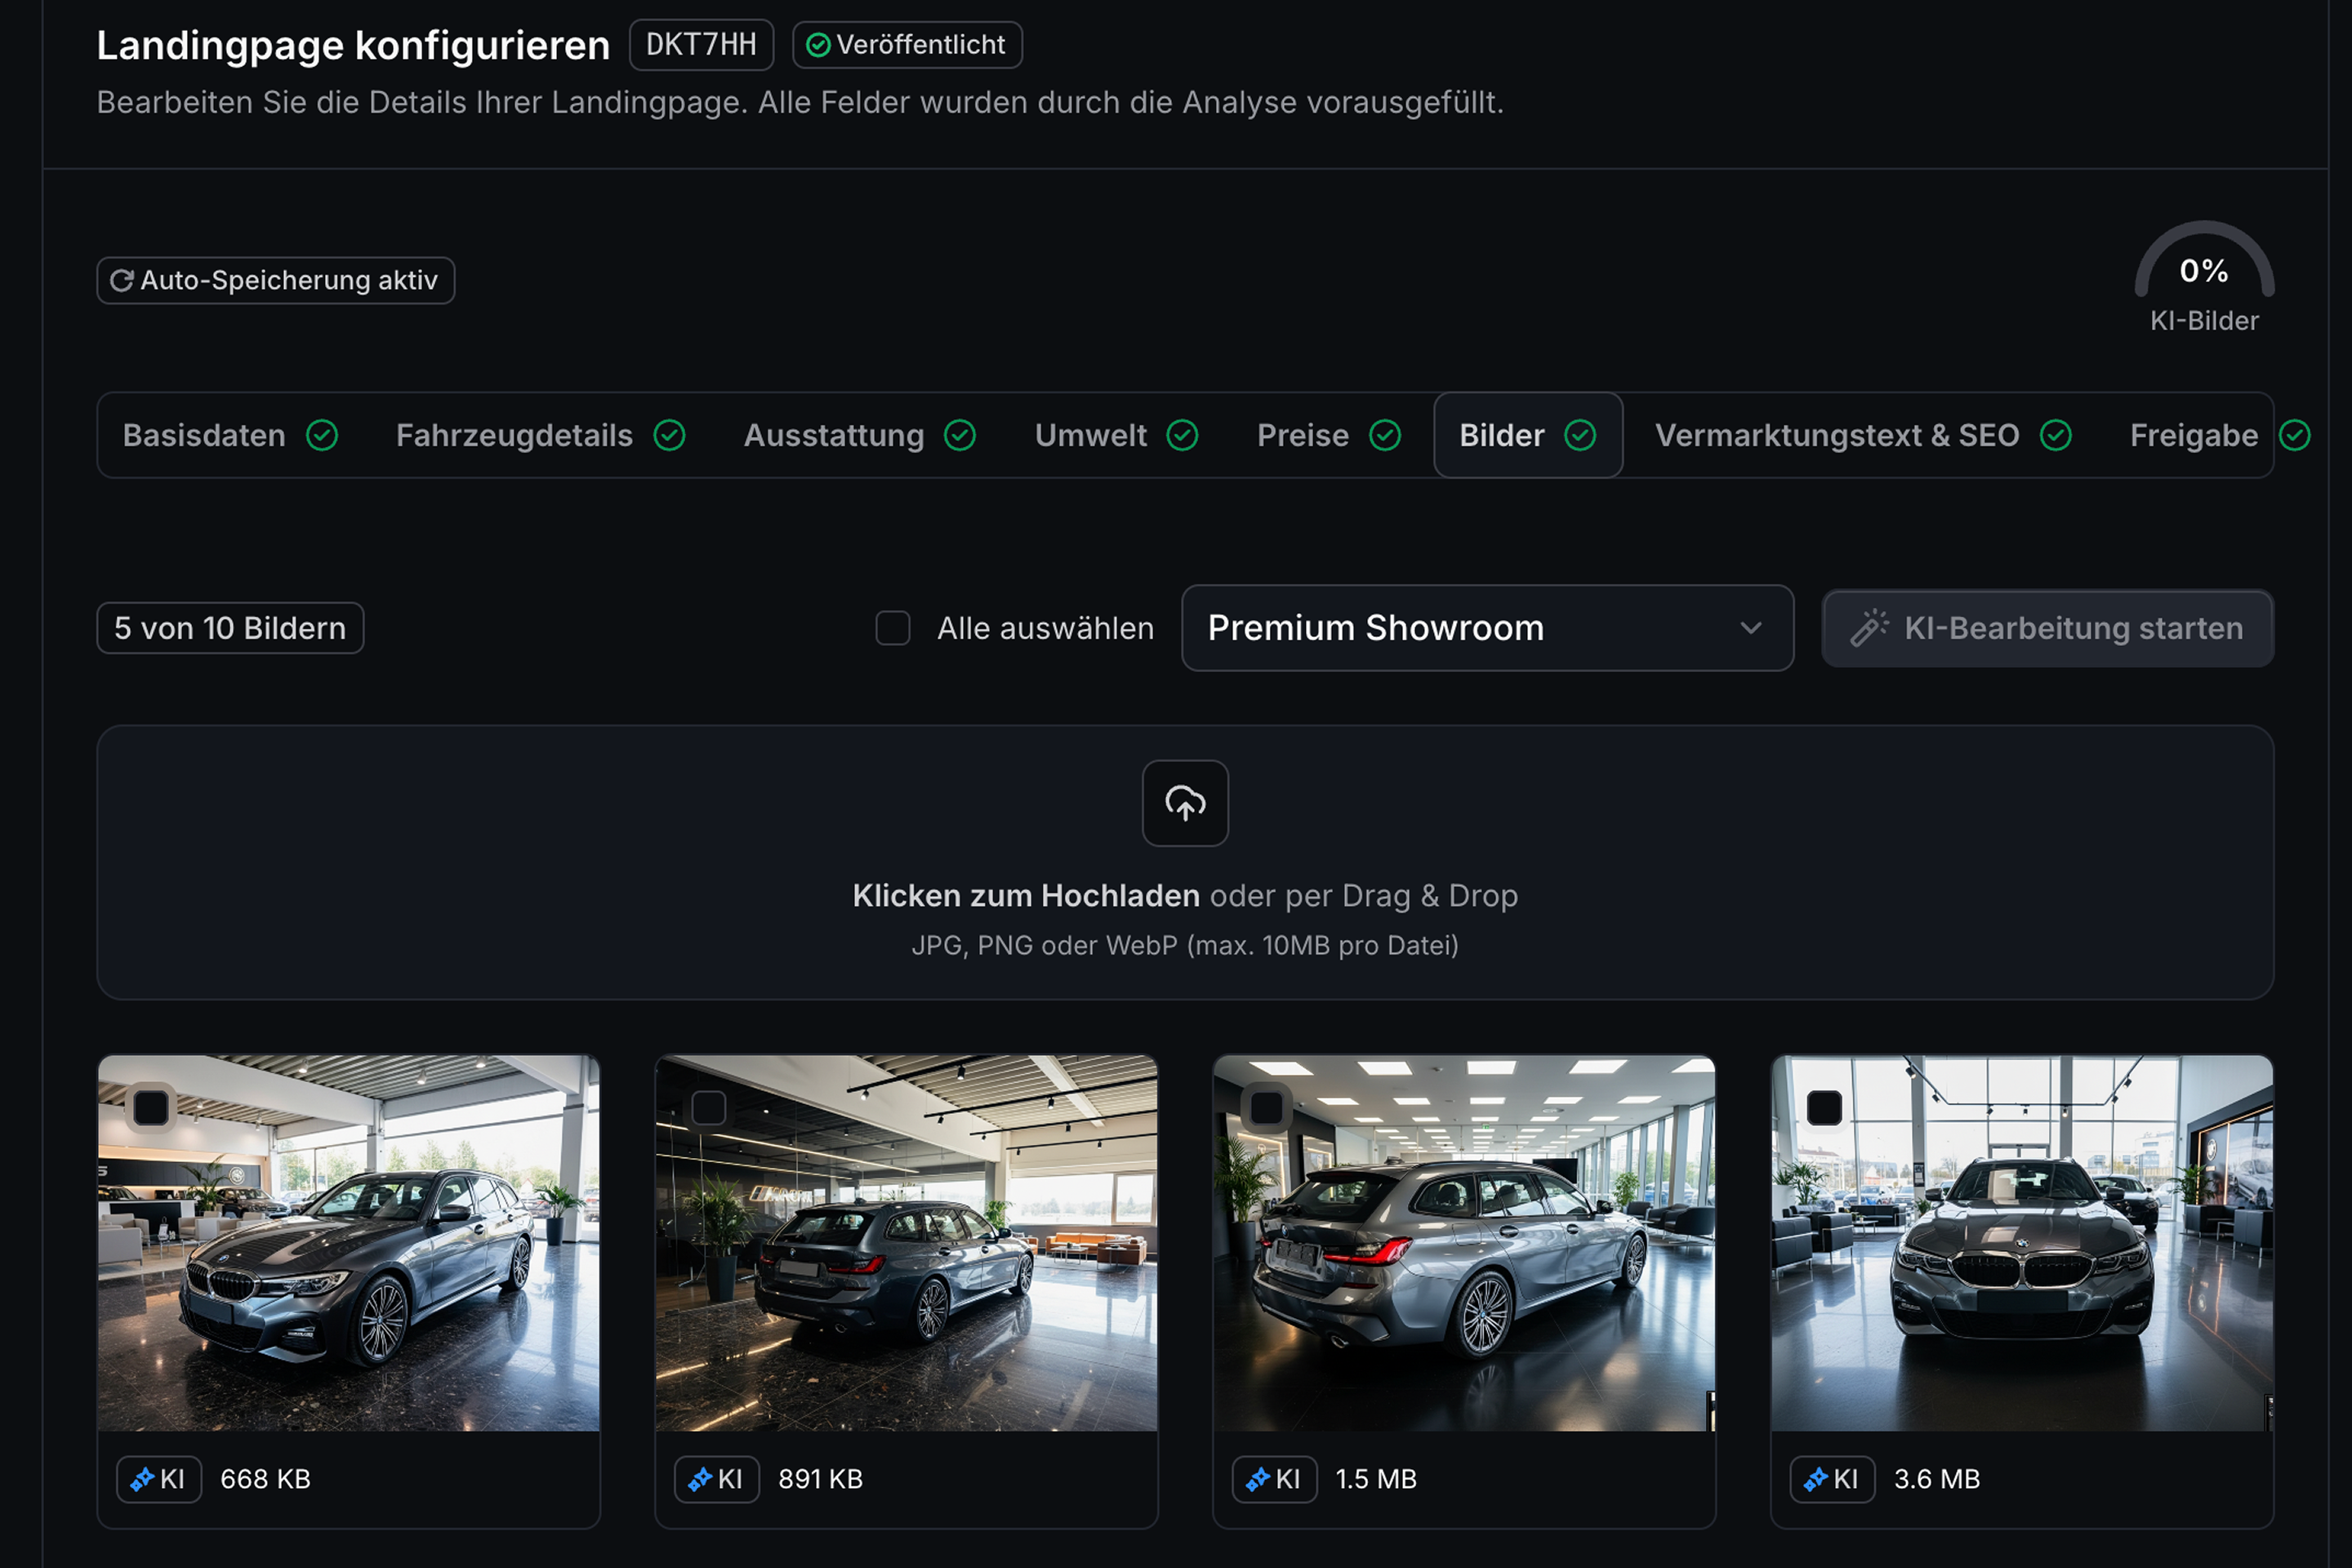Click the green check icon beside Preise
Screen dimensions: 2352x1568
[1386, 435]
